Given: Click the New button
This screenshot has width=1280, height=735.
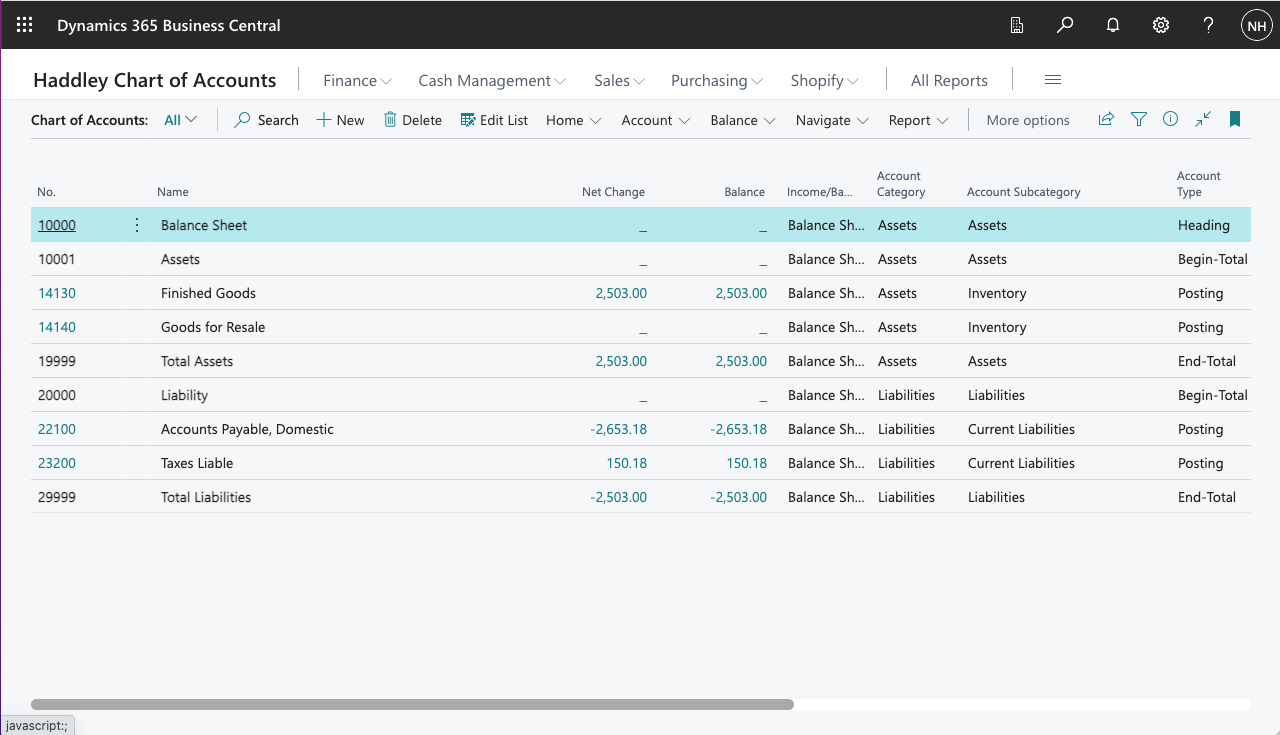Looking at the screenshot, I should pyautogui.click(x=340, y=120).
